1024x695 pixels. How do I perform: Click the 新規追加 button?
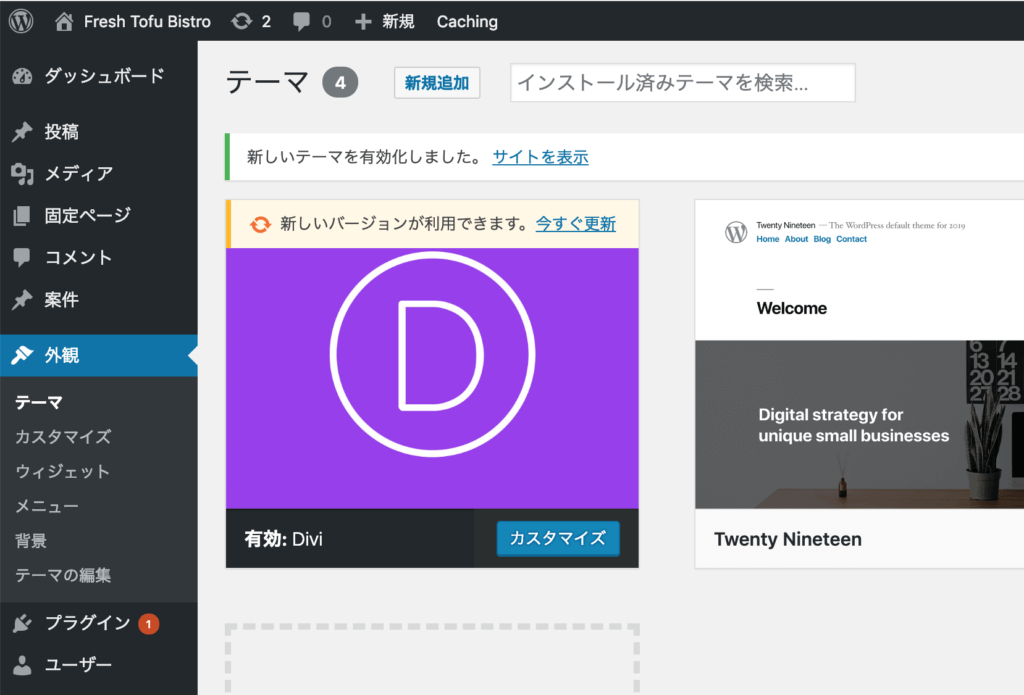(x=437, y=83)
